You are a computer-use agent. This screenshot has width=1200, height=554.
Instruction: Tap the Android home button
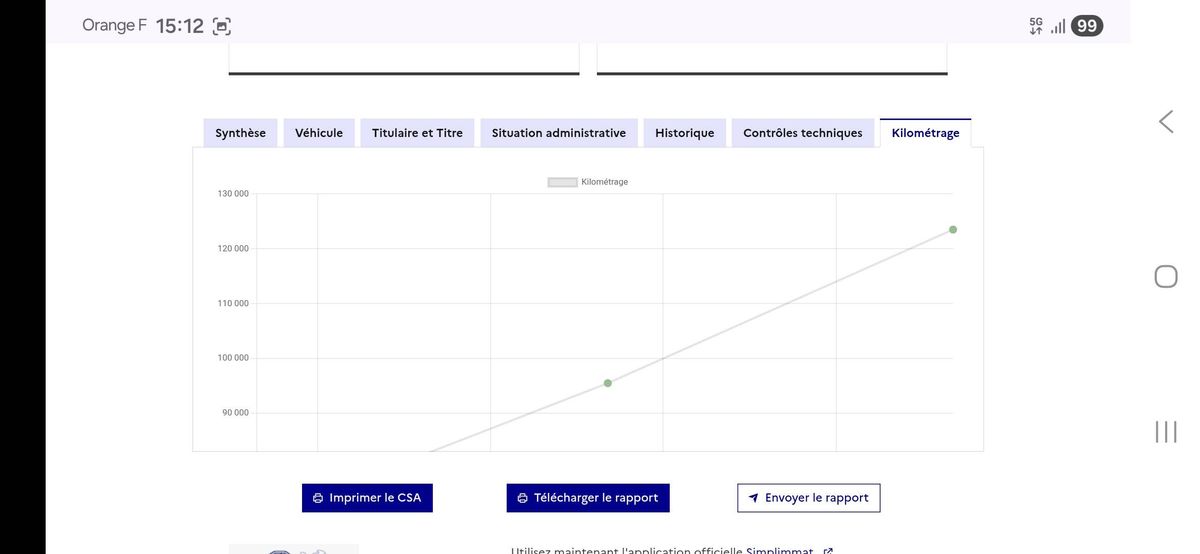tap(1166, 277)
